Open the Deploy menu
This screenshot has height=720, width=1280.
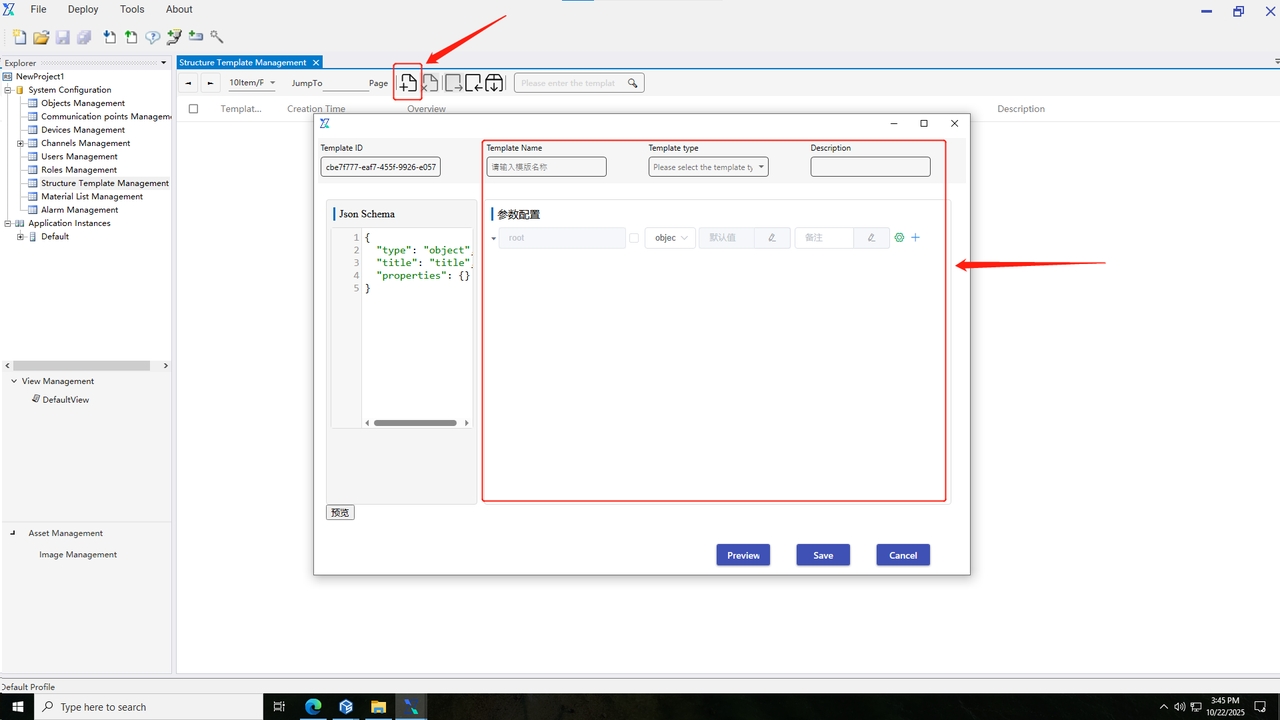(83, 9)
